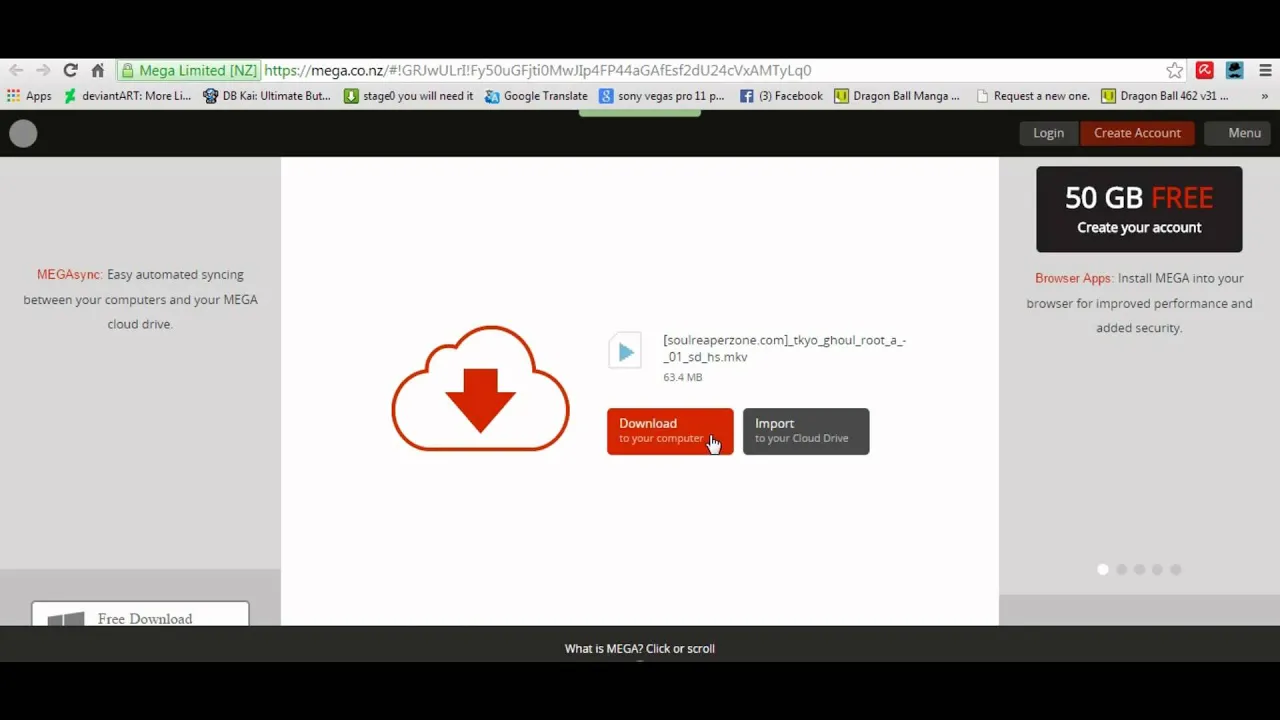Expand the bookmarks overflow chevron
Viewport: 1280px width, 720px height.
click(1265, 96)
